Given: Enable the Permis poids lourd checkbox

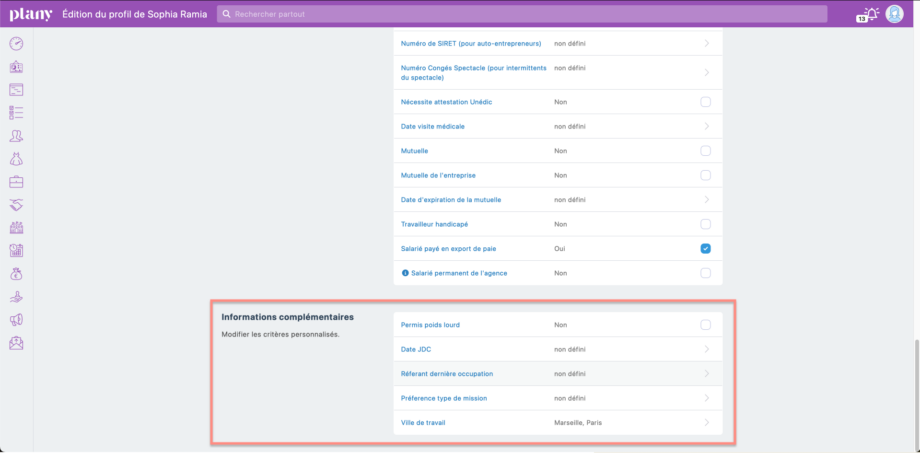Looking at the screenshot, I should pyautogui.click(x=705, y=325).
